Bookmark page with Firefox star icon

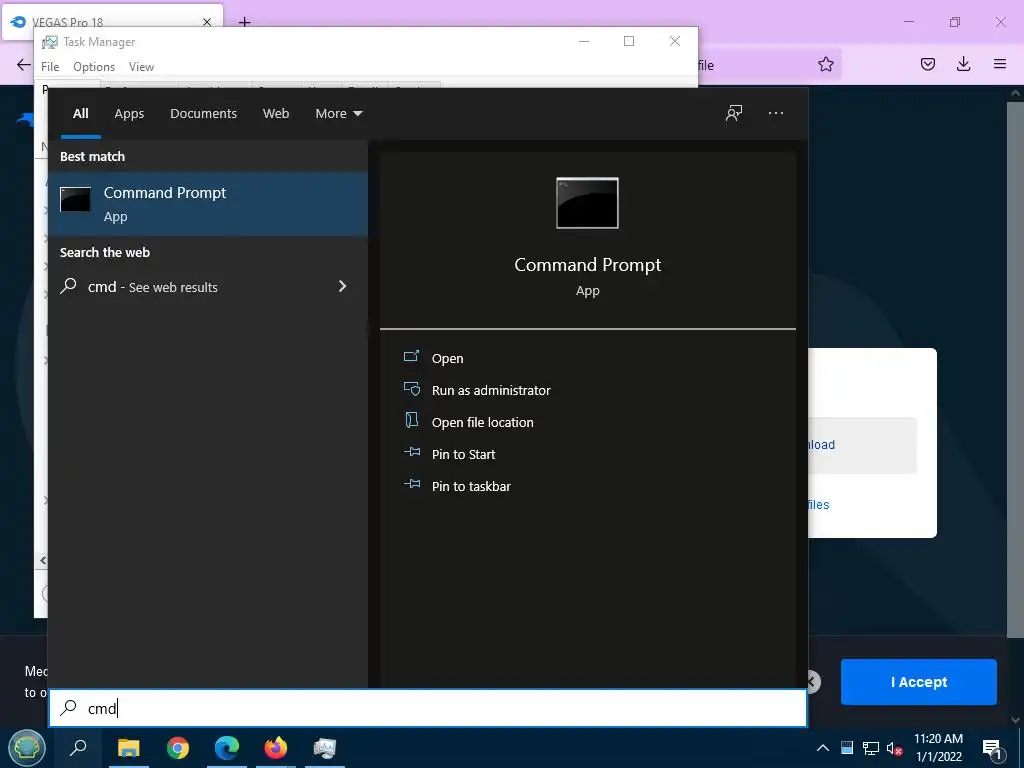(x=825, y=64)
